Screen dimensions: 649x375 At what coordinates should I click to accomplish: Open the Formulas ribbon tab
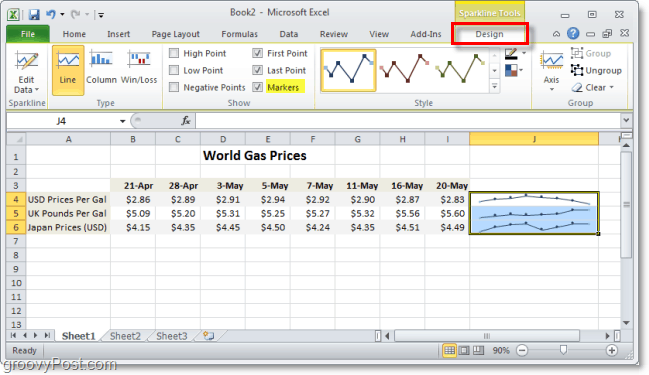tap(239, 34)
